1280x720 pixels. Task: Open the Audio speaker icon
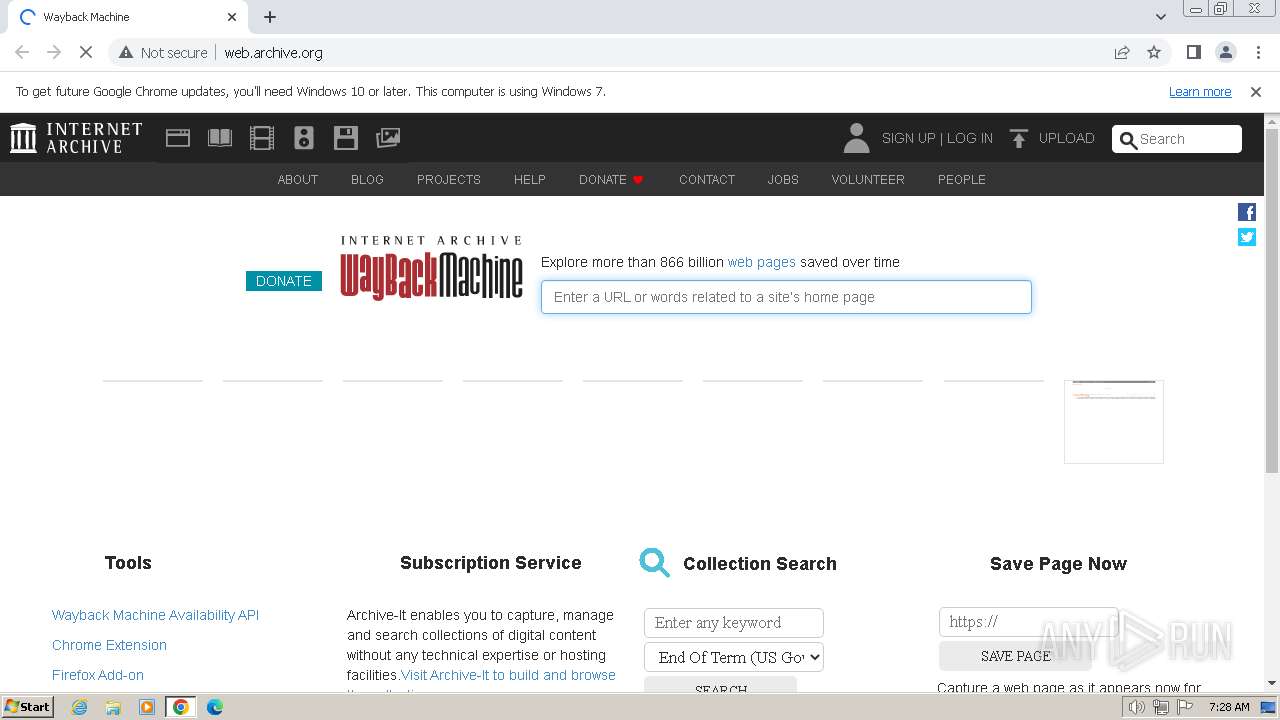pyautogui.click(x=304, y=138)
